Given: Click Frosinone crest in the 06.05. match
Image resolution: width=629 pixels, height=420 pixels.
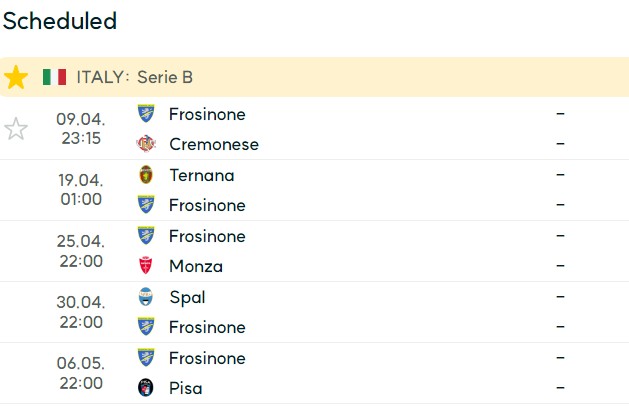Looking at the screenshot, I should pos(146,357).
